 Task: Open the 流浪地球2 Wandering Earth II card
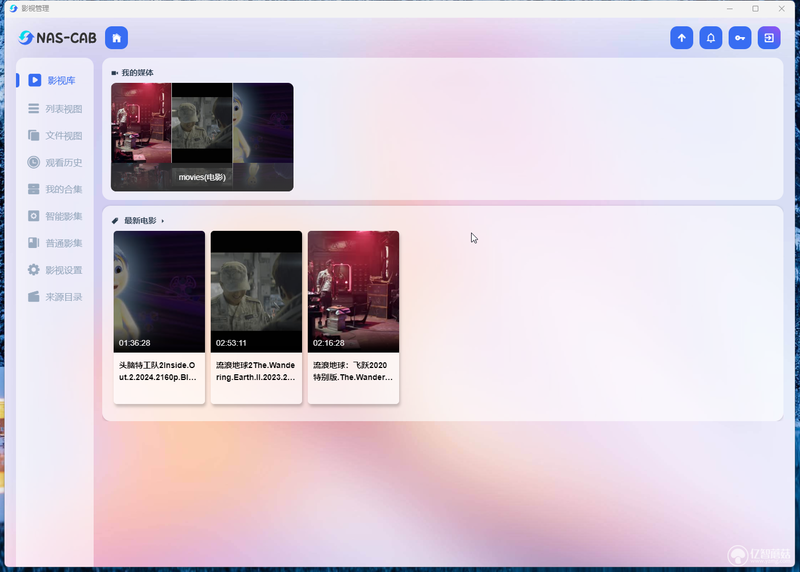tap(256, 317)
